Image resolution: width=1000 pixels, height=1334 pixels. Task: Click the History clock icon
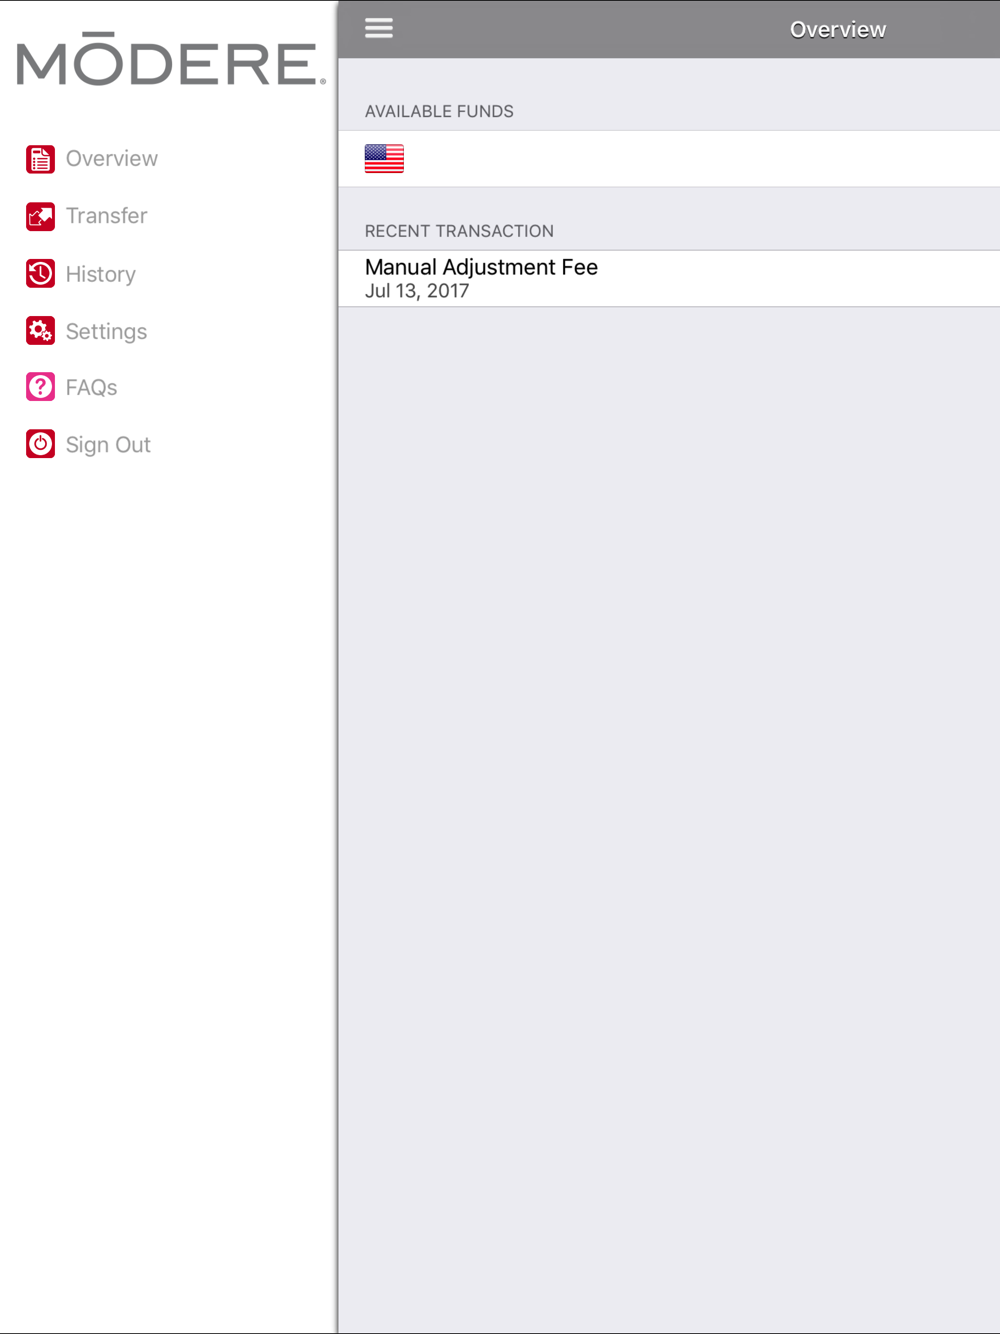pyautogui.click(x=40, y=274)
